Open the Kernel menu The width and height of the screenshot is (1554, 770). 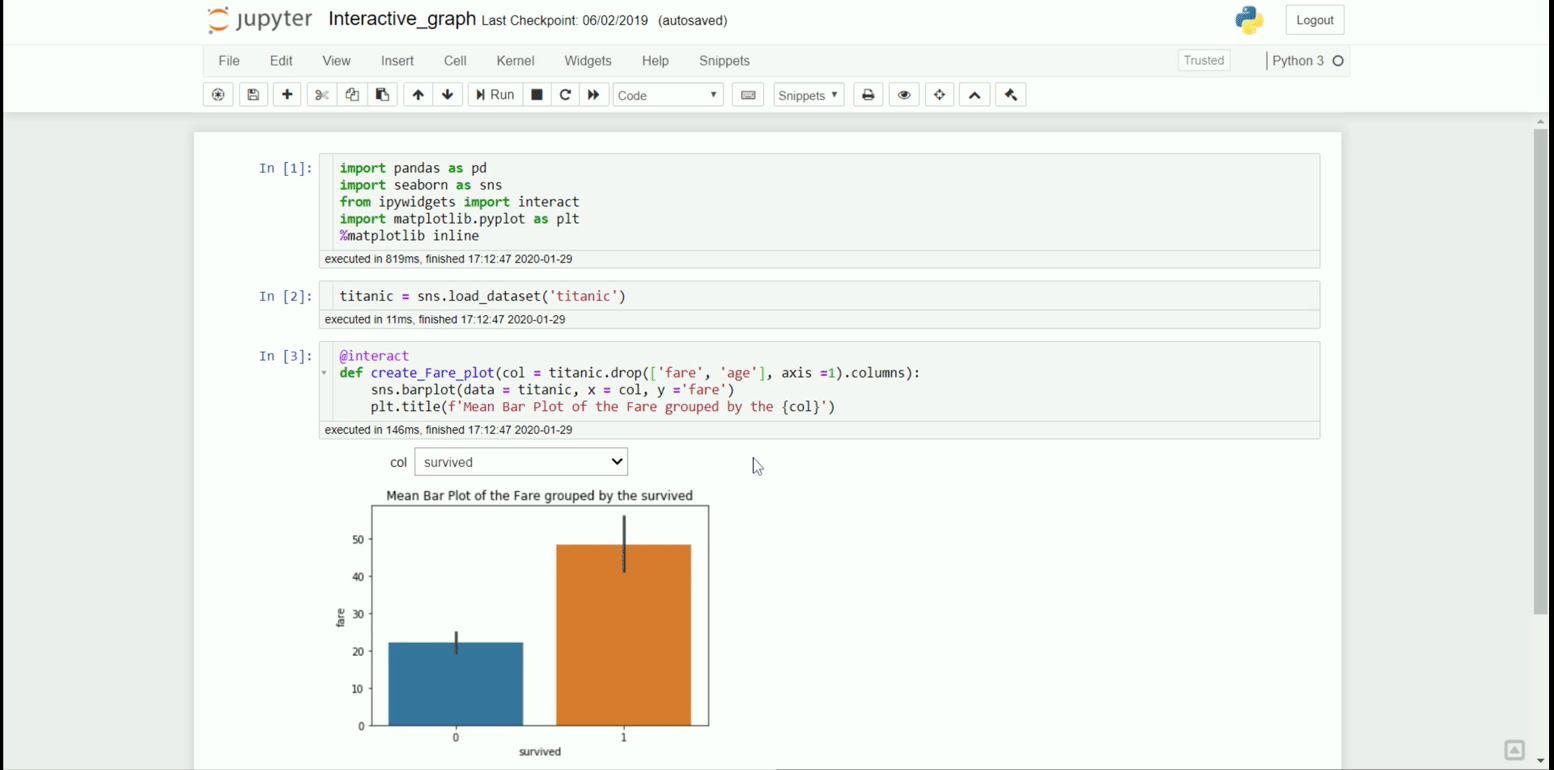(515, 61)
